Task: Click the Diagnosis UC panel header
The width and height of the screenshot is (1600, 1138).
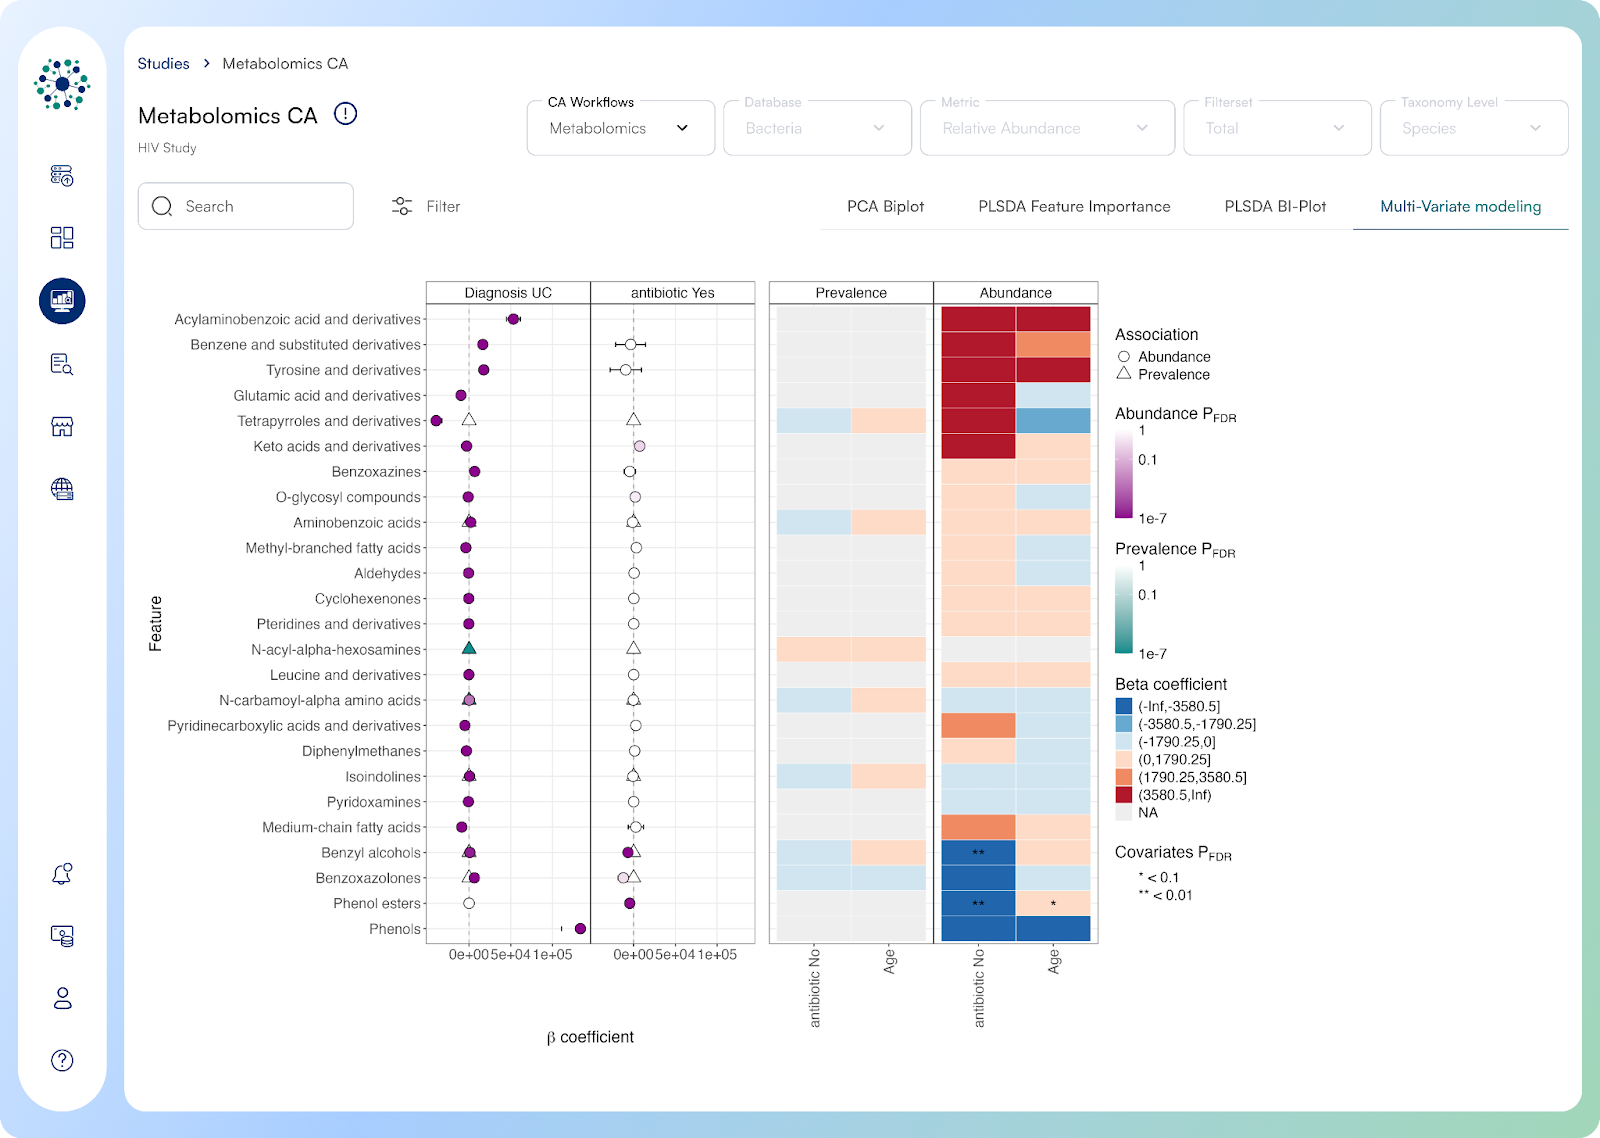Action: (x=508, y=293)
